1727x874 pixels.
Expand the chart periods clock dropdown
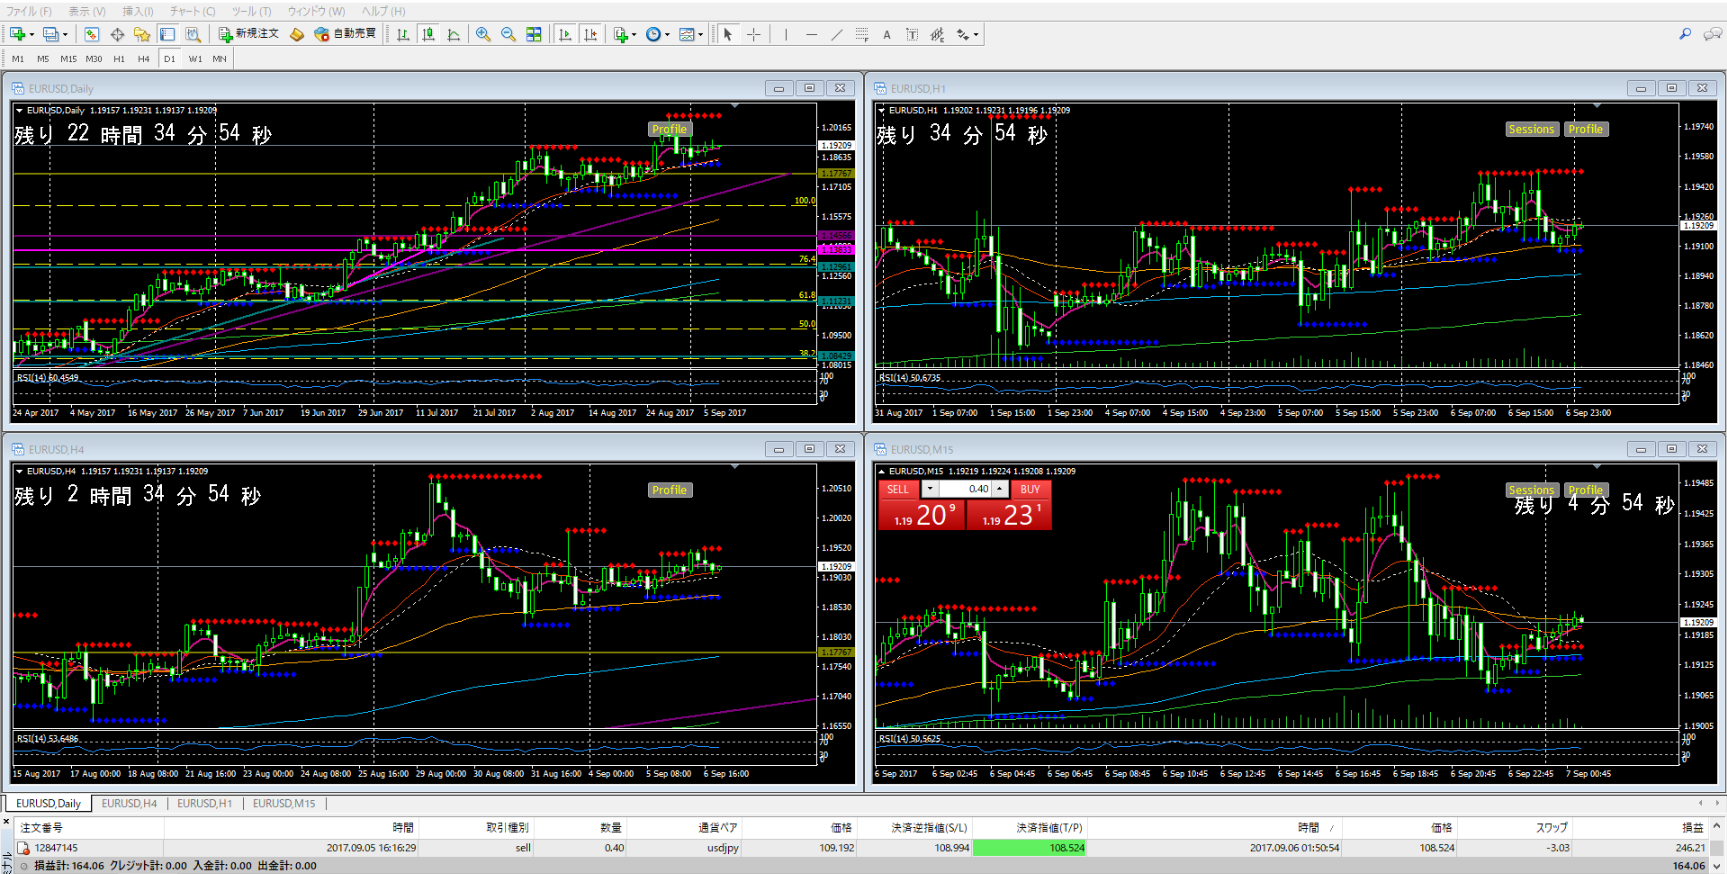667,35
